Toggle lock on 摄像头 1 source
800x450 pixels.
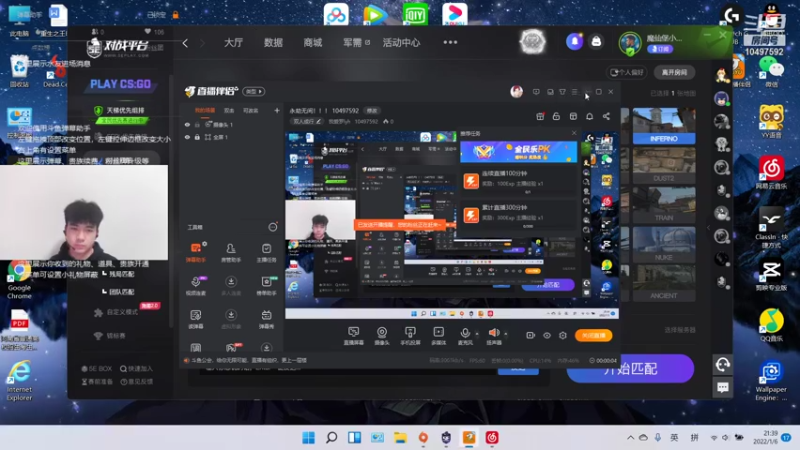[197, 124]
